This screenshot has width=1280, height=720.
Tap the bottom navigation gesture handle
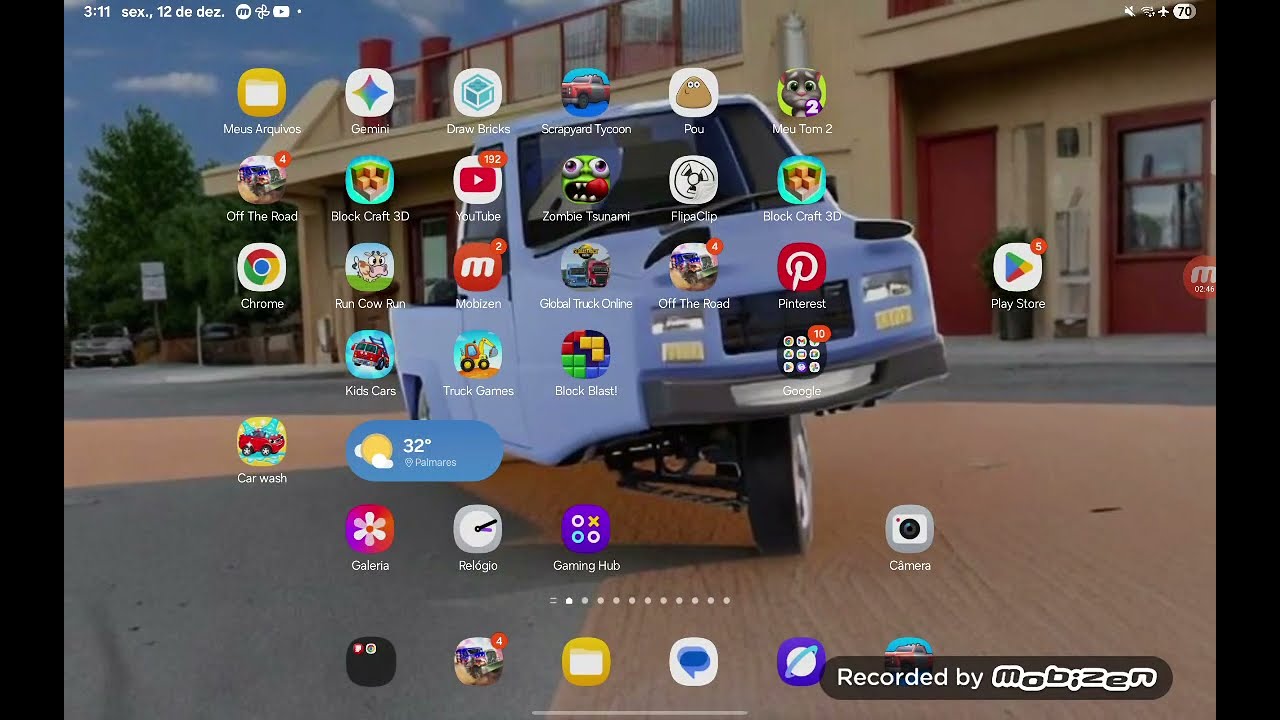tap(640, 713)
